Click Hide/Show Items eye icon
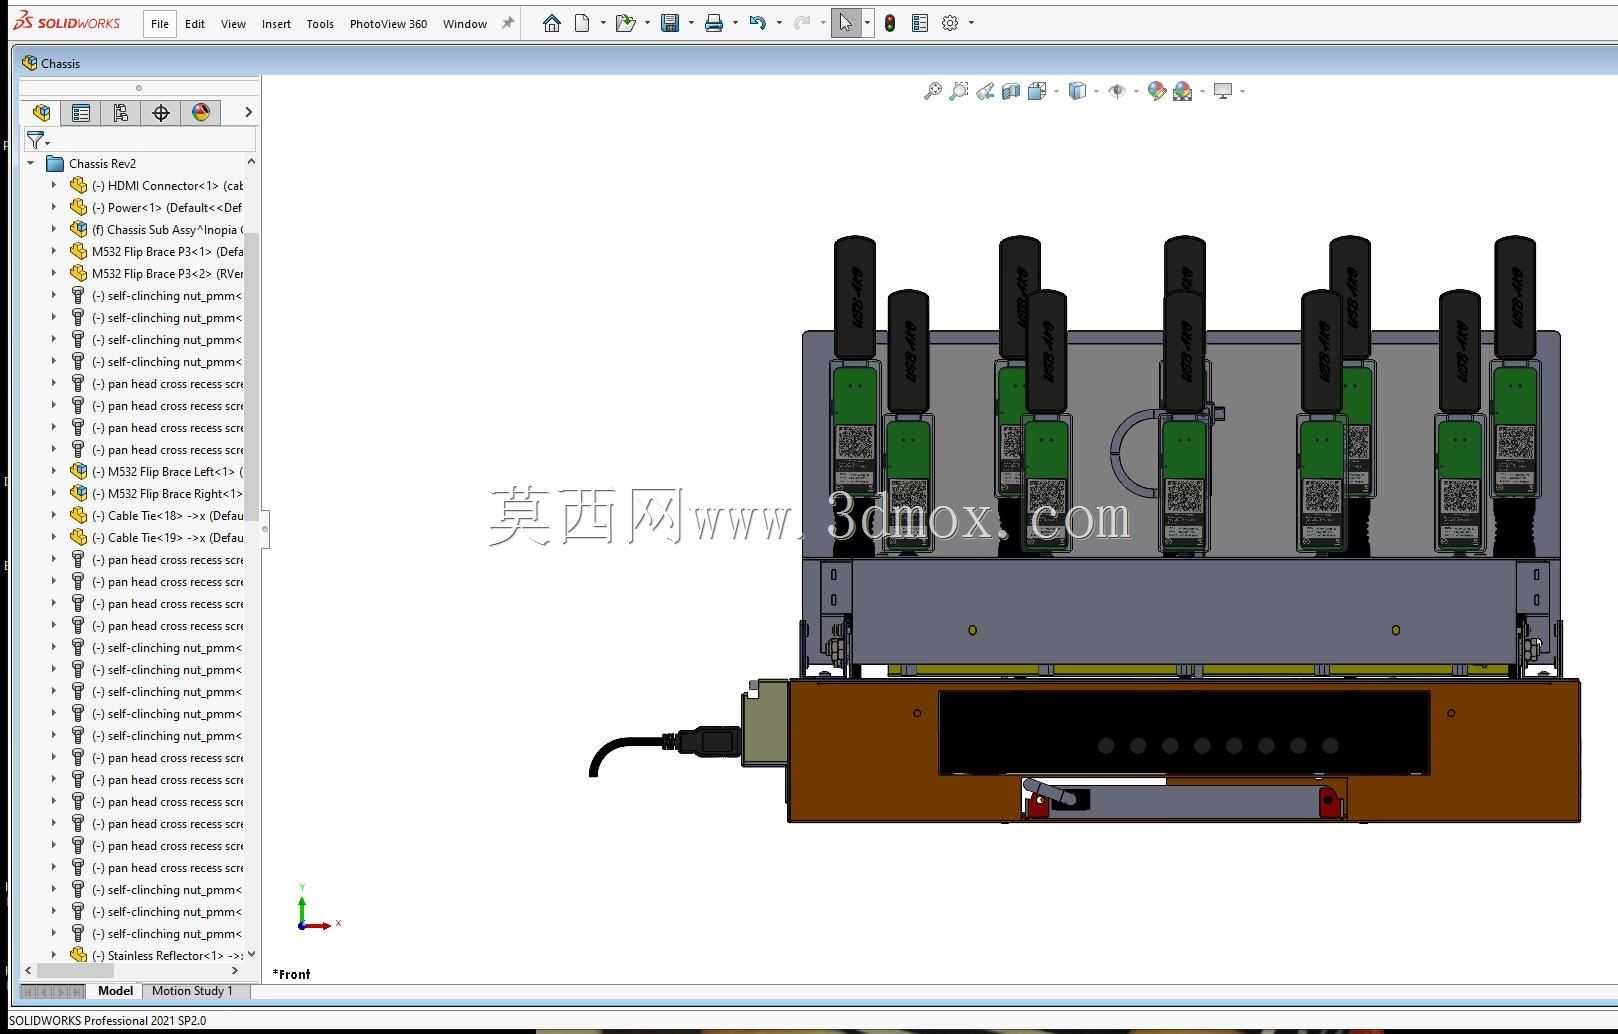The width and height of the screenshot is (1618, 1034). 1117,91
